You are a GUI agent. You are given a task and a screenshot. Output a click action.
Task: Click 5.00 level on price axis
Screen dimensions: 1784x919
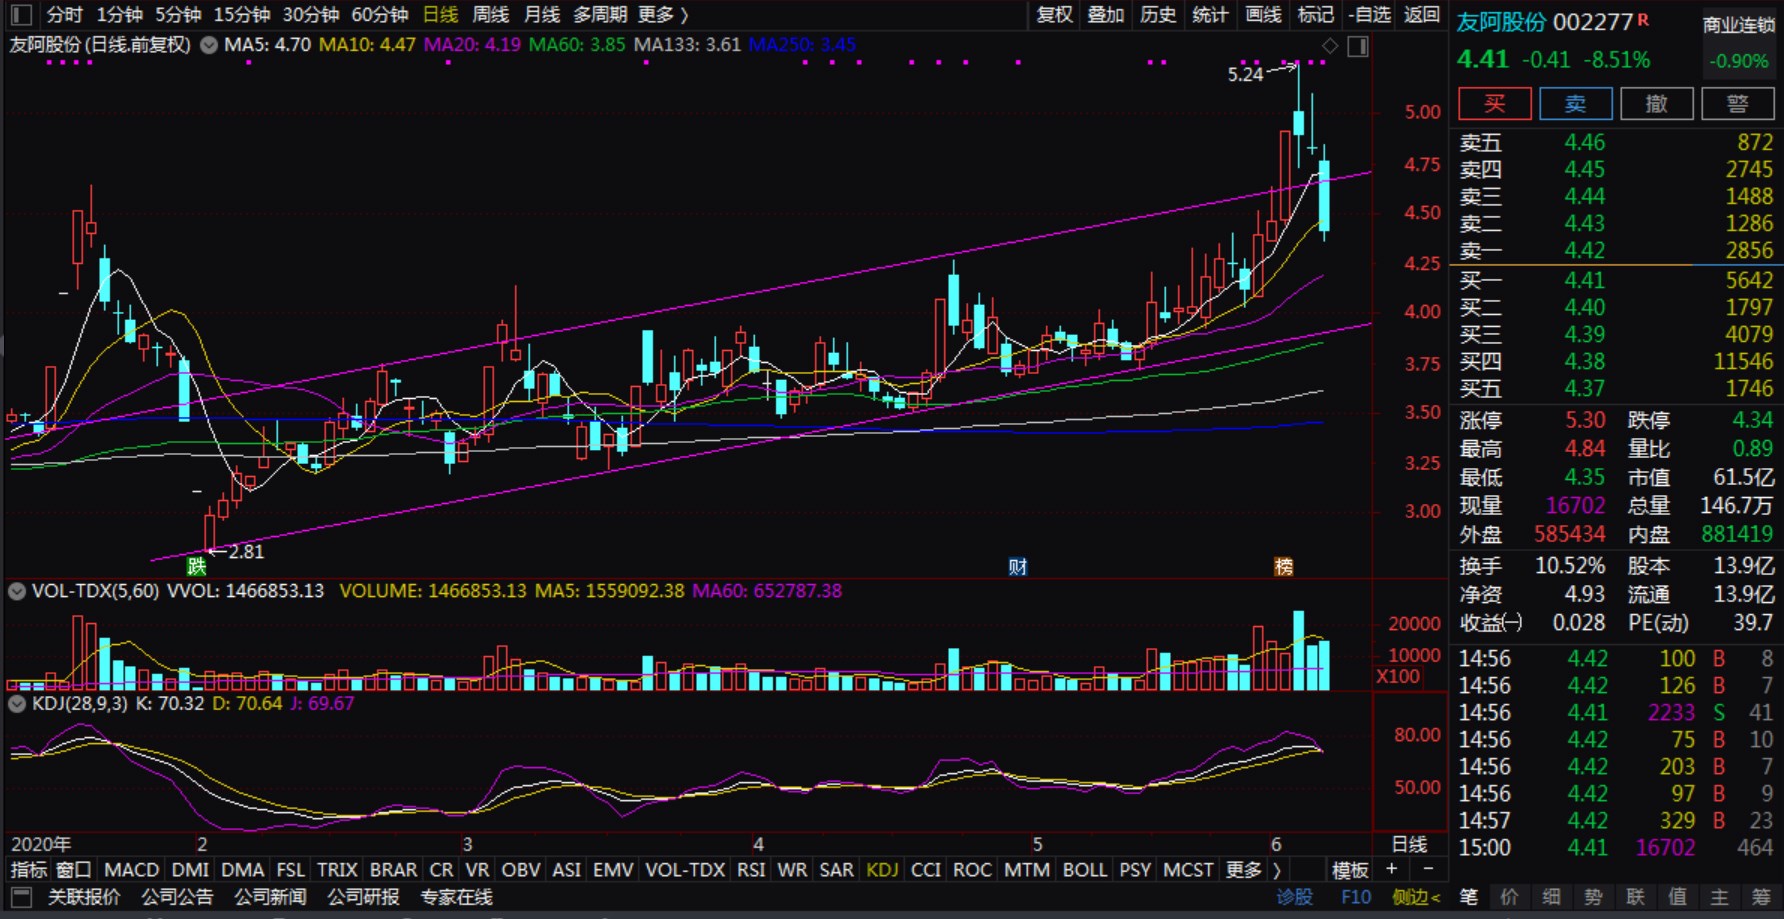click(1422, 112)
